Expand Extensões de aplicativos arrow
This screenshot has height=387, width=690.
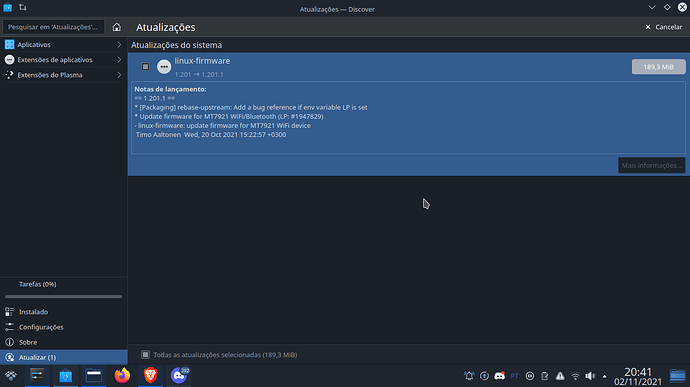click(119, 59)
